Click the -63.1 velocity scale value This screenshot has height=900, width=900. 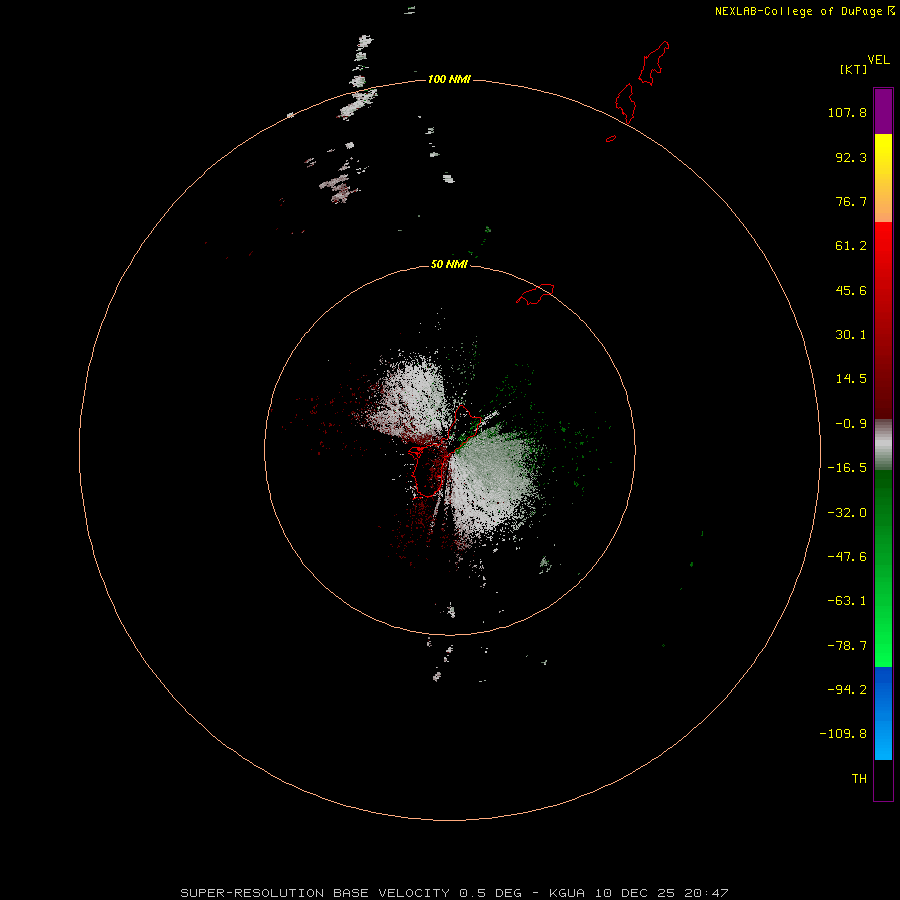point(847,601)
